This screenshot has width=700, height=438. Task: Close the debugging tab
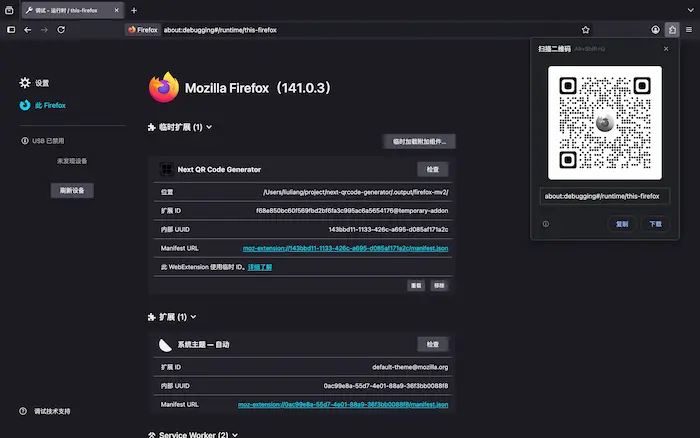(x=117, y=10)
